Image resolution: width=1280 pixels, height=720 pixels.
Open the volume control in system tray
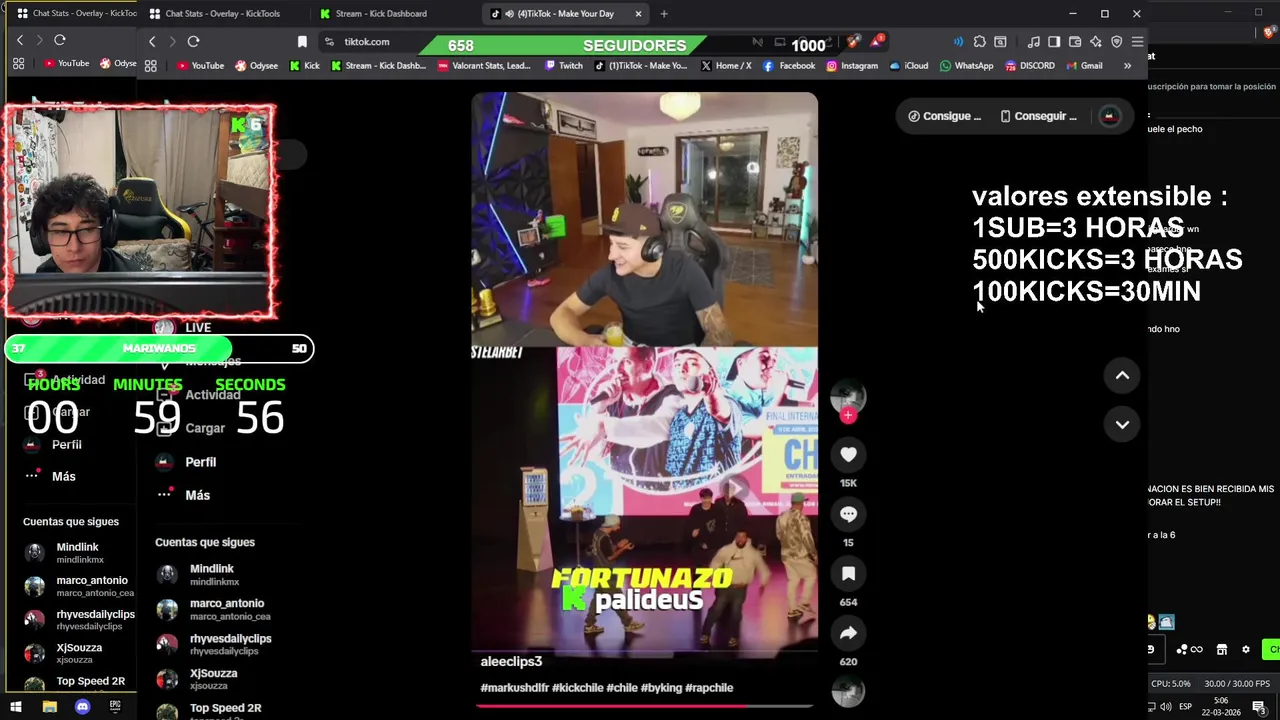coord(1165,707)
